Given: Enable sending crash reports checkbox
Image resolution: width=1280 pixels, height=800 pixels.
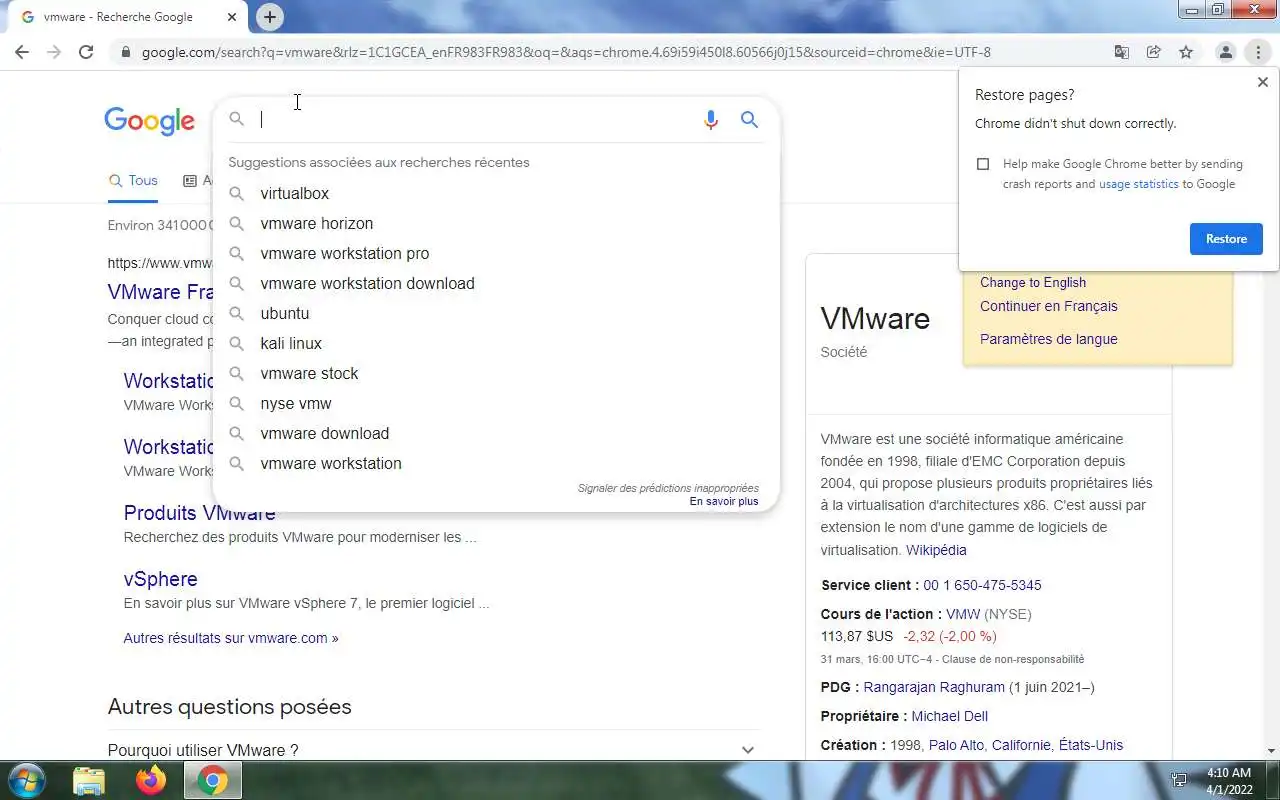Looking at the screenshot, I should click(x=983, y=164).
